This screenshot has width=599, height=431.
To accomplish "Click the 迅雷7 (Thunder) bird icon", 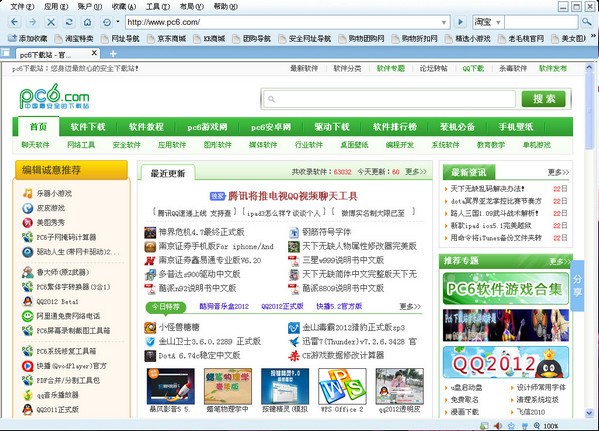I will pos(293,341).
